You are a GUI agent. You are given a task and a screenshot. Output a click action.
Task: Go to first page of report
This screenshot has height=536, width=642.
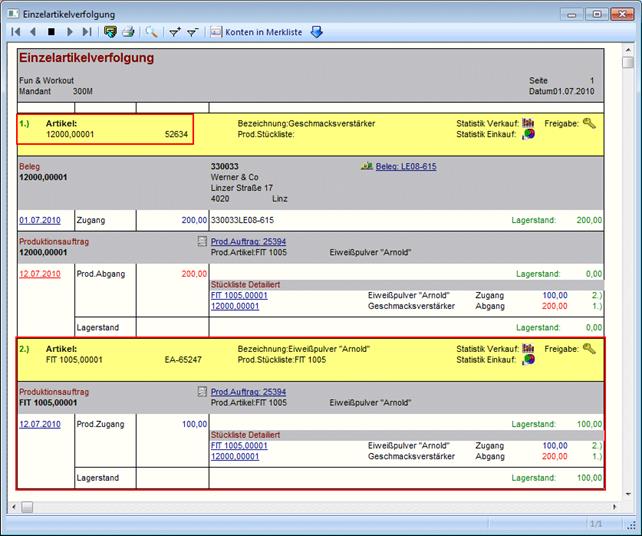[x=16, y=32]
